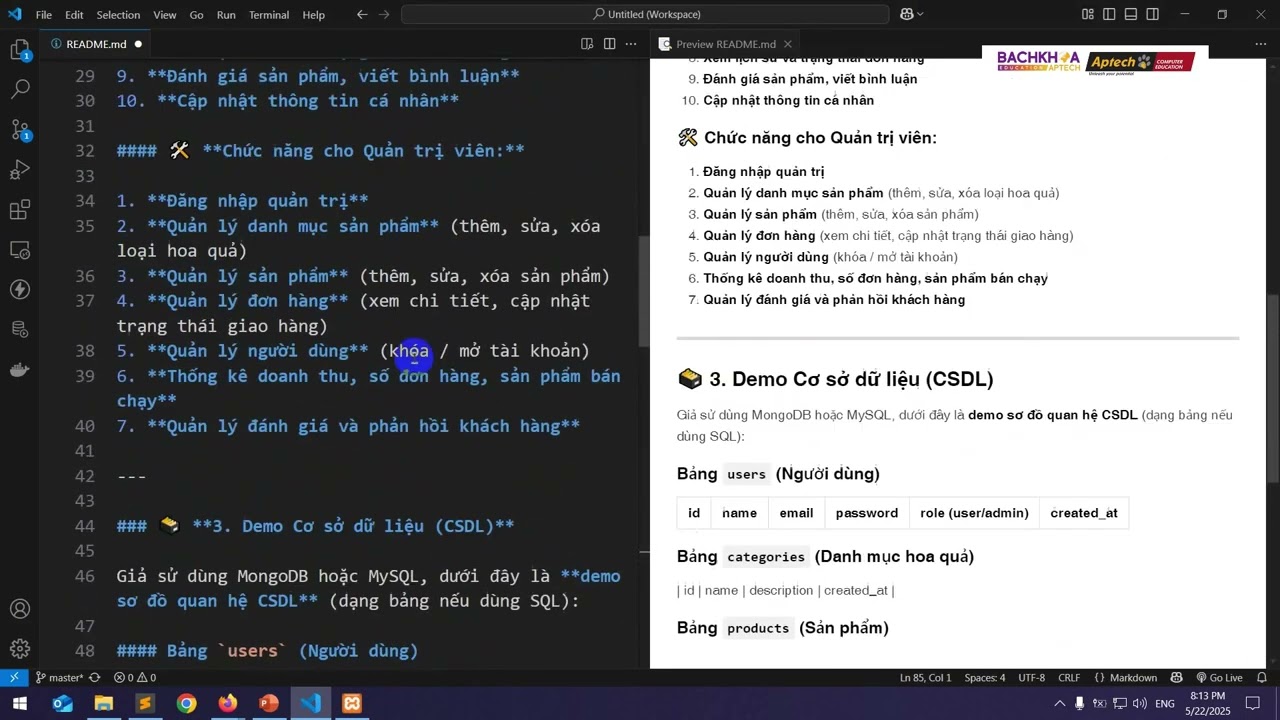Open the Go menu
This screenshot has width=1280, height=720.
(196, 15)
